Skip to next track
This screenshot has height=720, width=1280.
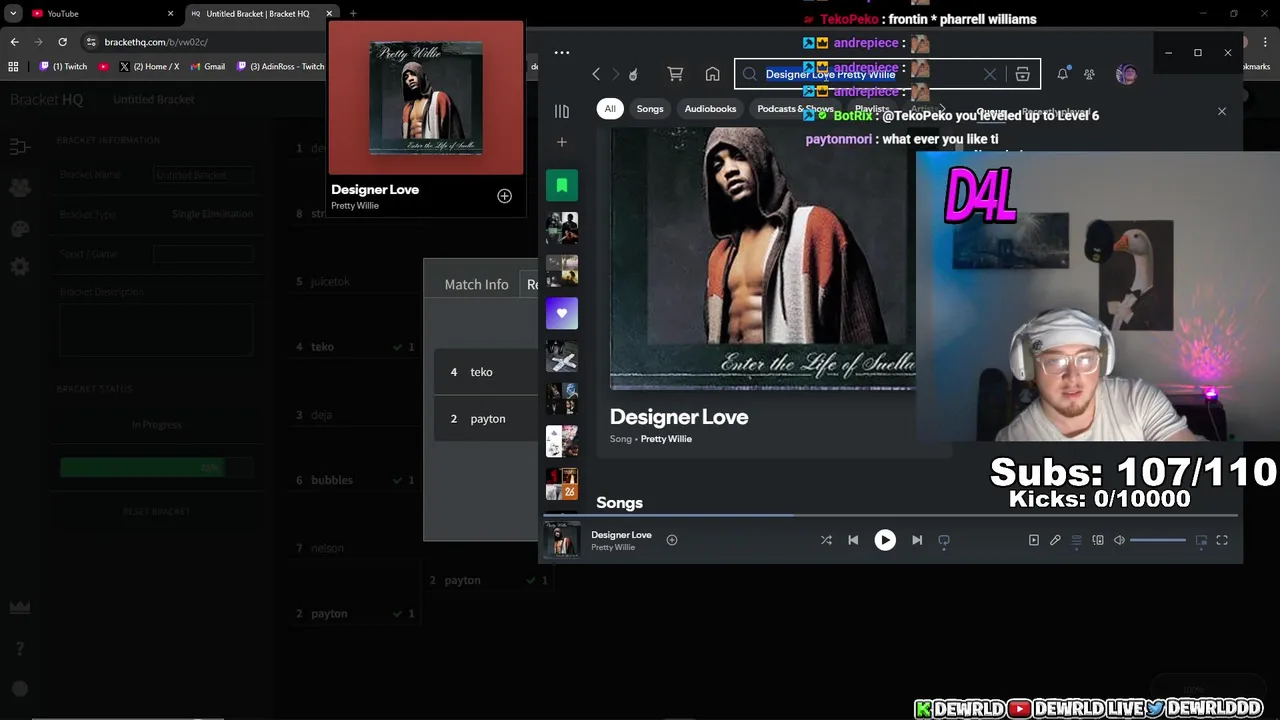pyautogui.click(x=917, y=540)
